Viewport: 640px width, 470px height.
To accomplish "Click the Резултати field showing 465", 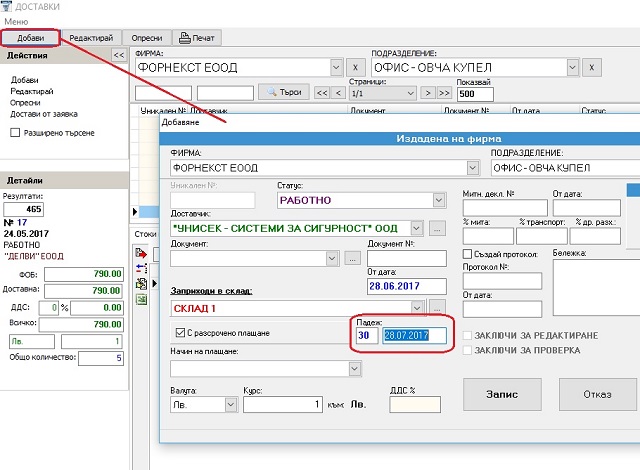I will click(x=23, y=209).
